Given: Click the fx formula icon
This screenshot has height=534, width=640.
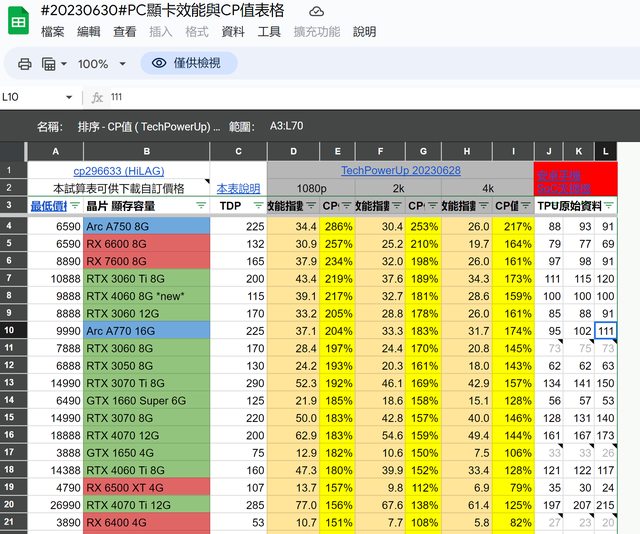Looking at the screenshot, I should pos(97,97).
